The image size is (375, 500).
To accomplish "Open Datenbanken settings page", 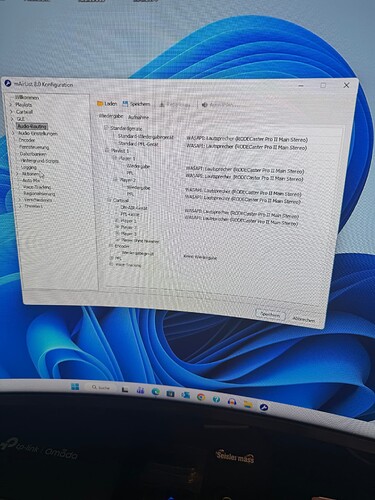I will (x=33, y=154).
